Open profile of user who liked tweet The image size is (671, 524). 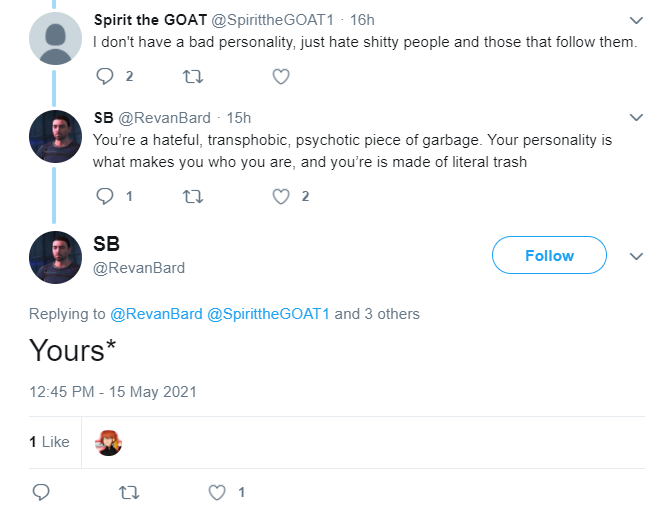click(x=108, y=442)
